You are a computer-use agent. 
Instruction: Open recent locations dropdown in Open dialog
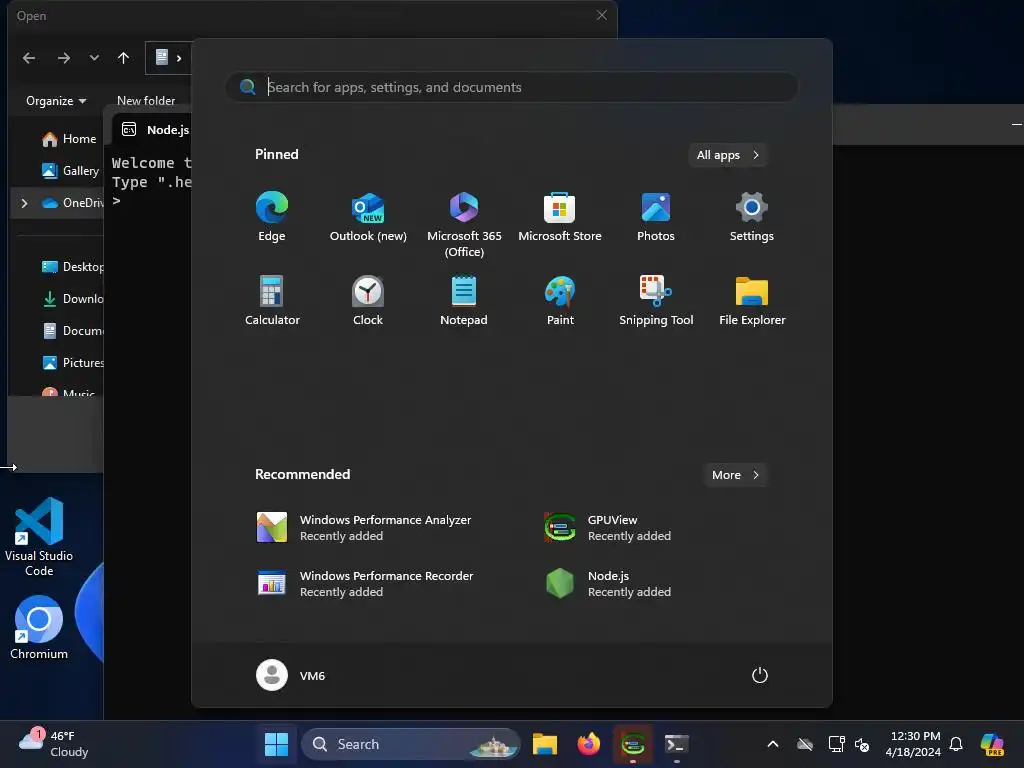[x=94, y=58]
